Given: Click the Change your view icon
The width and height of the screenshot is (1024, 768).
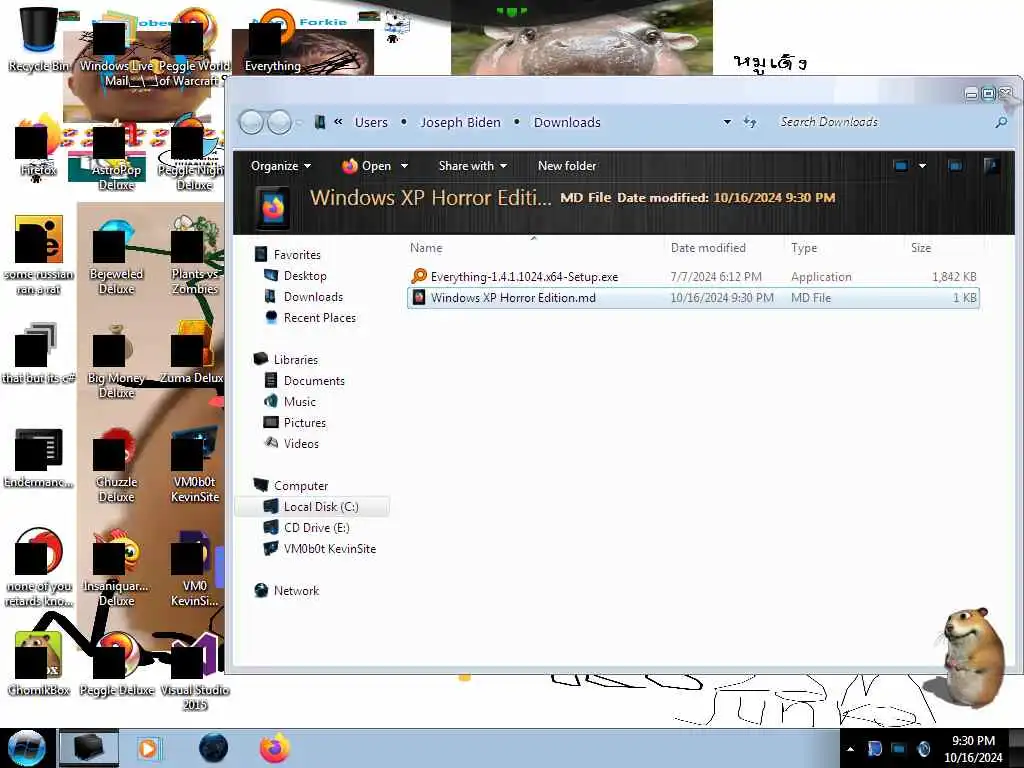Looking at the screenshot, I should (x=901, y=166).
